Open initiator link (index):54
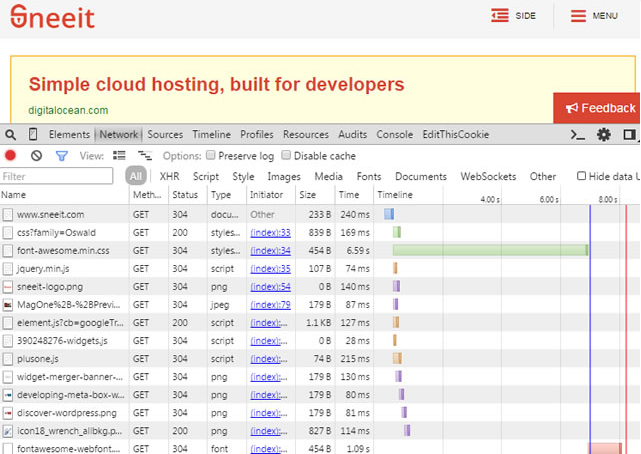This screenshot has height=454, width=641. click(x=270, y=287)
